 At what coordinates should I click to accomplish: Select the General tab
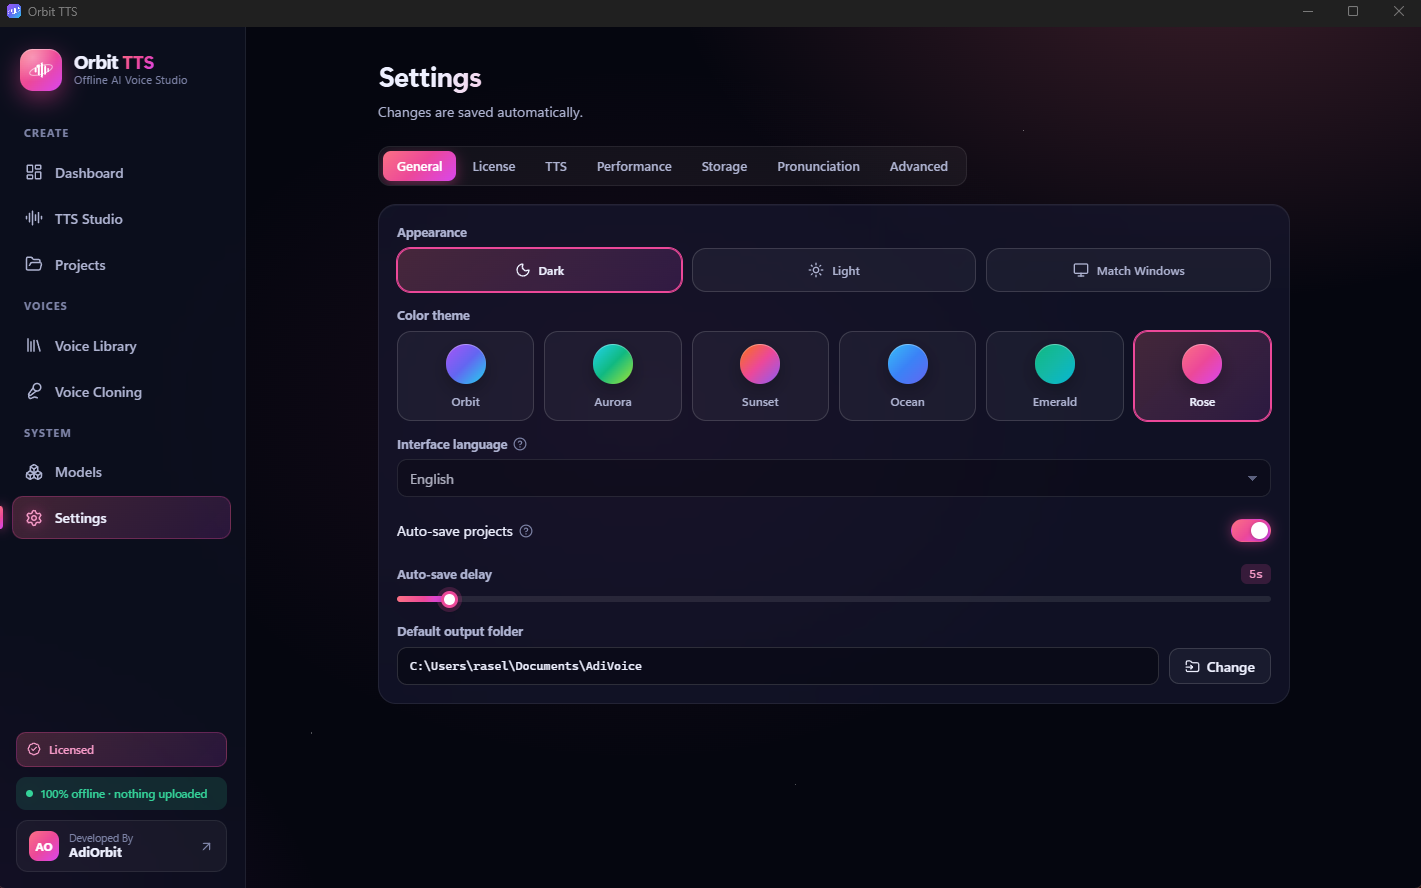(x=419, y=166)
